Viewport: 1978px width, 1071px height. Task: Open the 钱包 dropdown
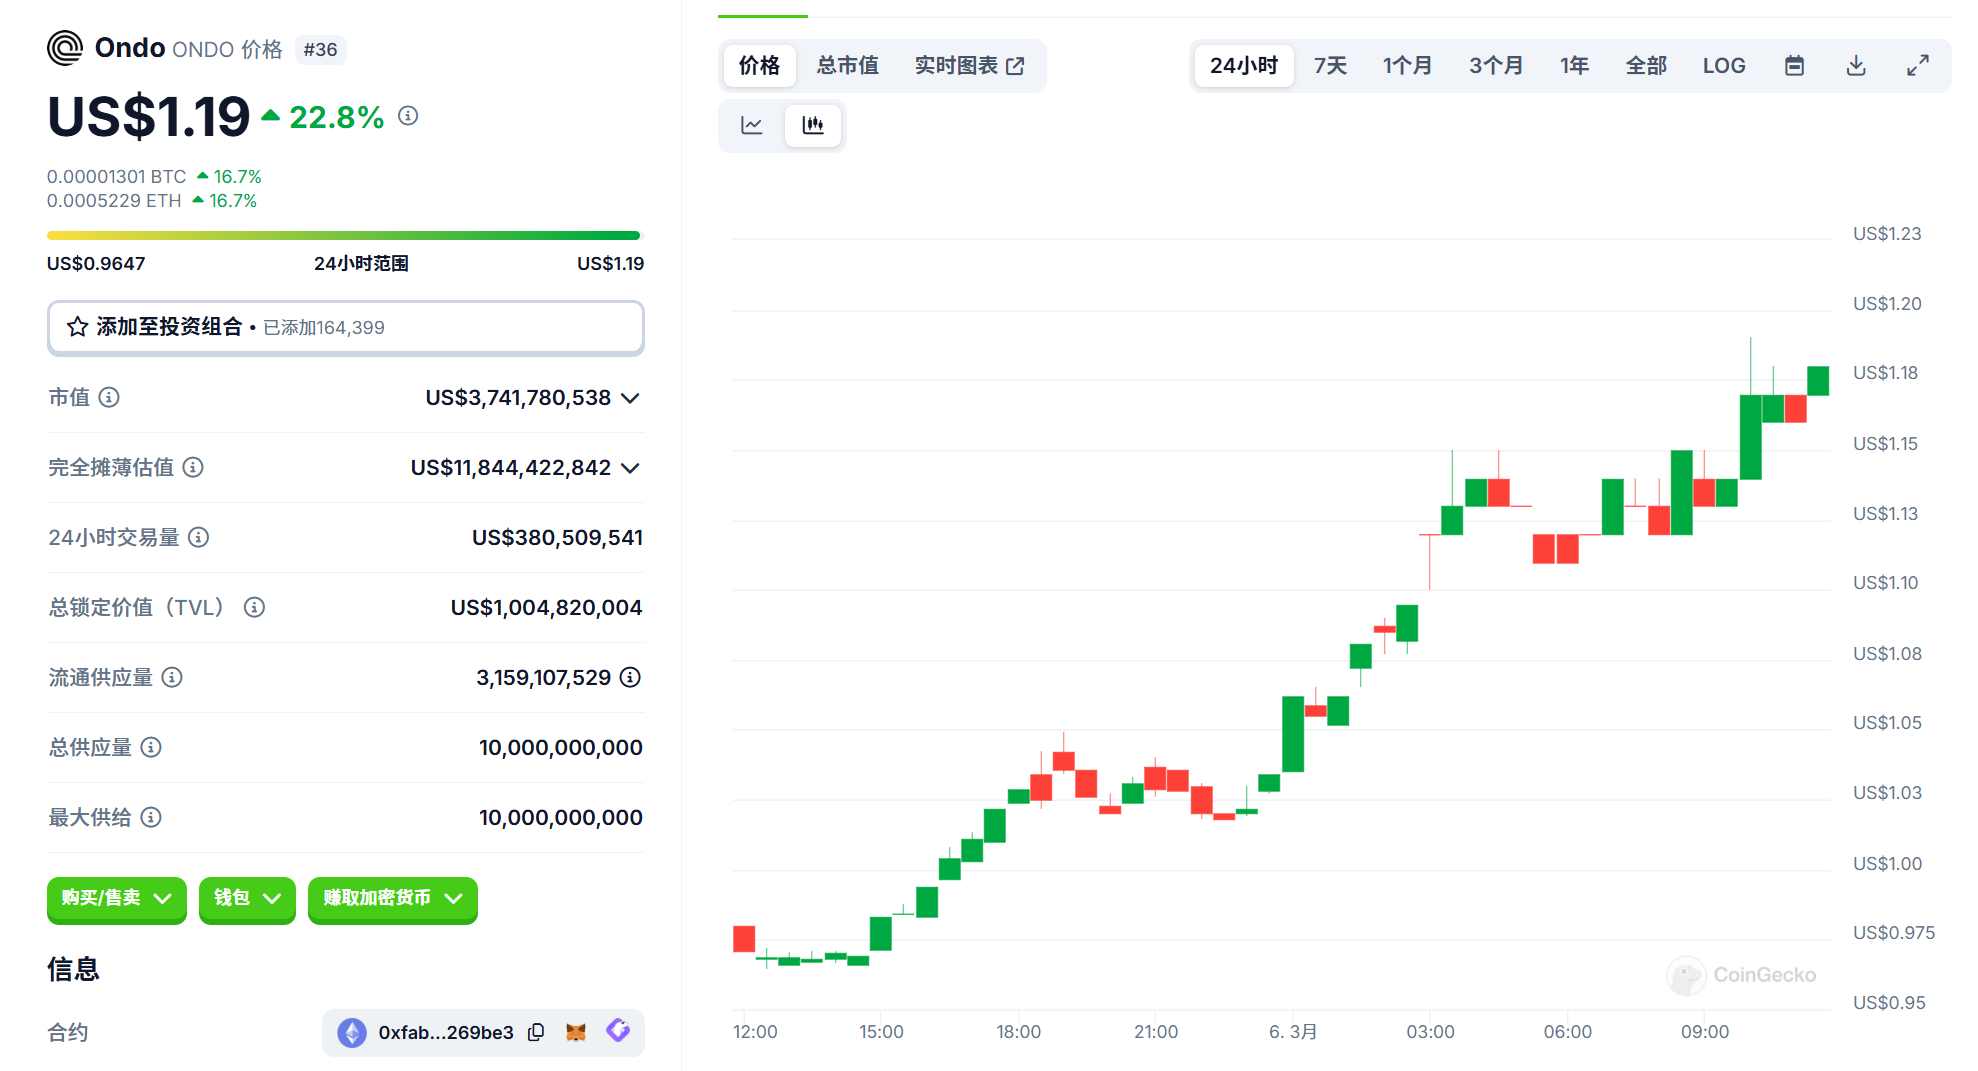[247, 899]
